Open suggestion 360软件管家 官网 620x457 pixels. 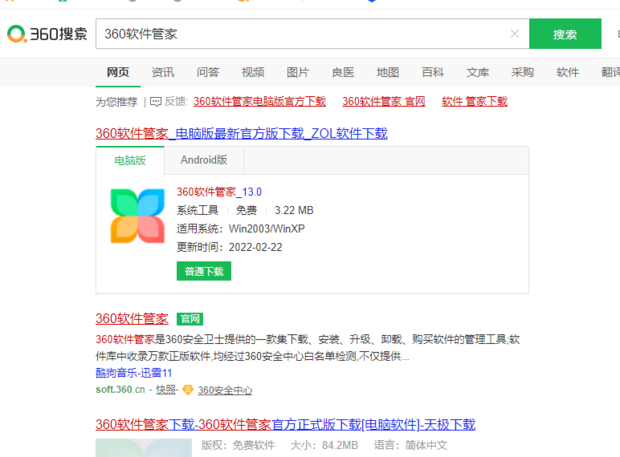384,102
